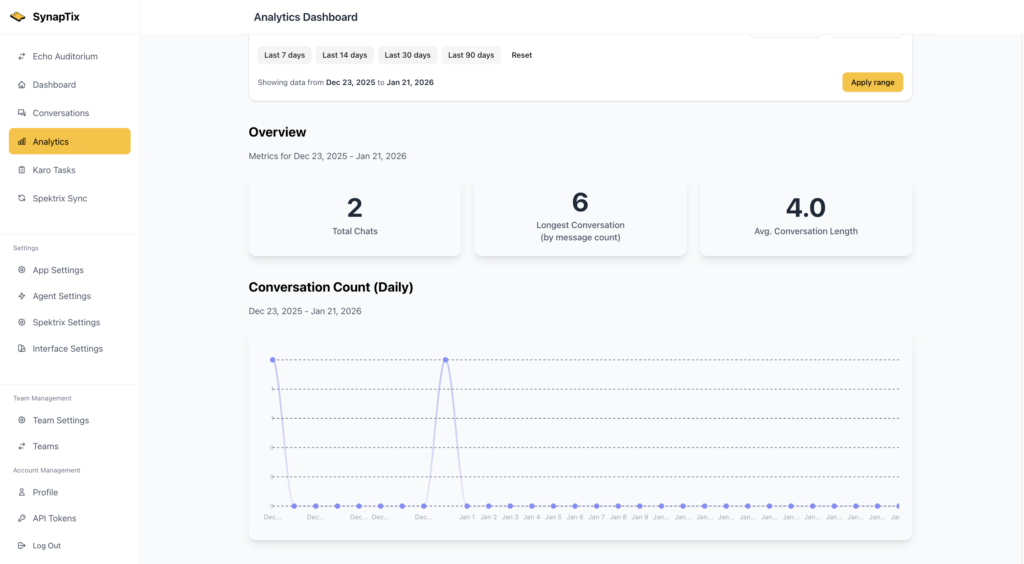Select the Last 7 days range
This screenshot has height=564, width=1024.
(284, 55)
